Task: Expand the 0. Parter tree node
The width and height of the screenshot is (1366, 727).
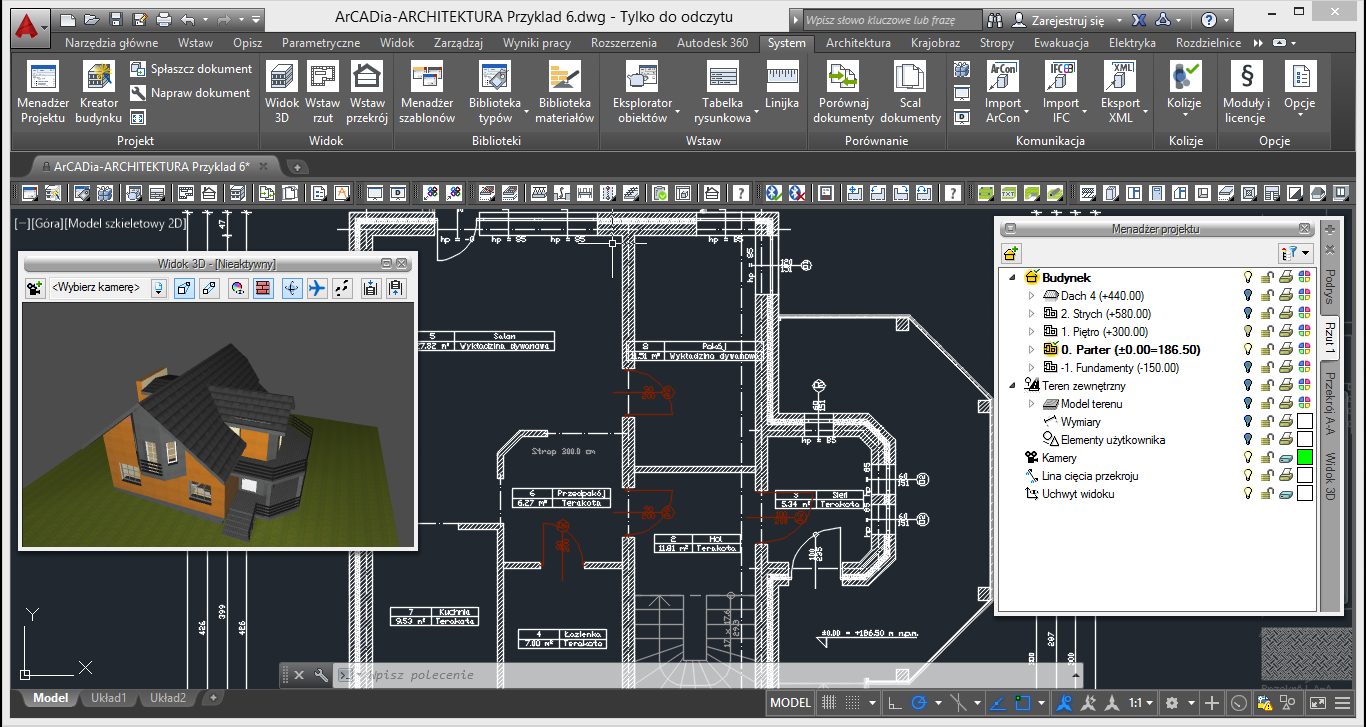Action: tap(1033, 350)
